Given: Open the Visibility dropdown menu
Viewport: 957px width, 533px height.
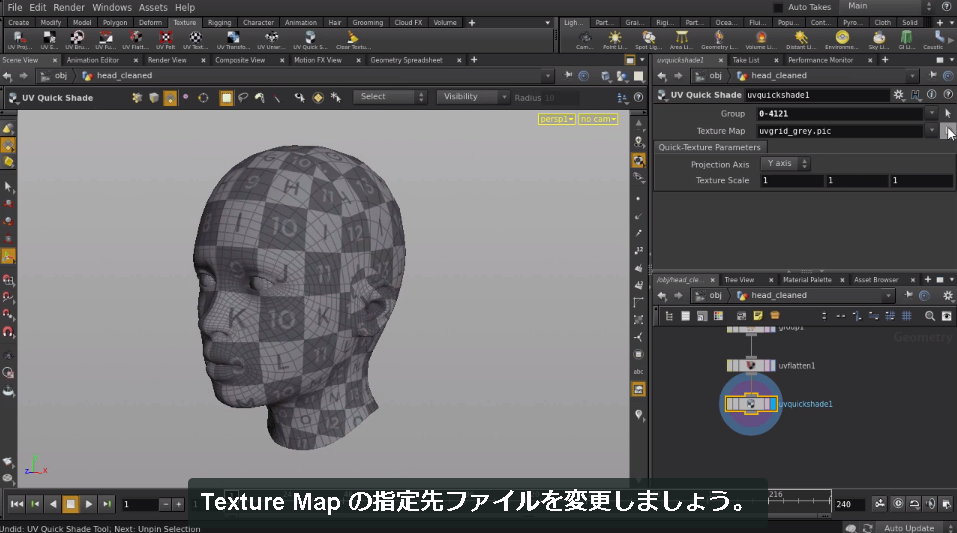Looking at the screenshot, I should pyautogui.click(x=472, y=97).
